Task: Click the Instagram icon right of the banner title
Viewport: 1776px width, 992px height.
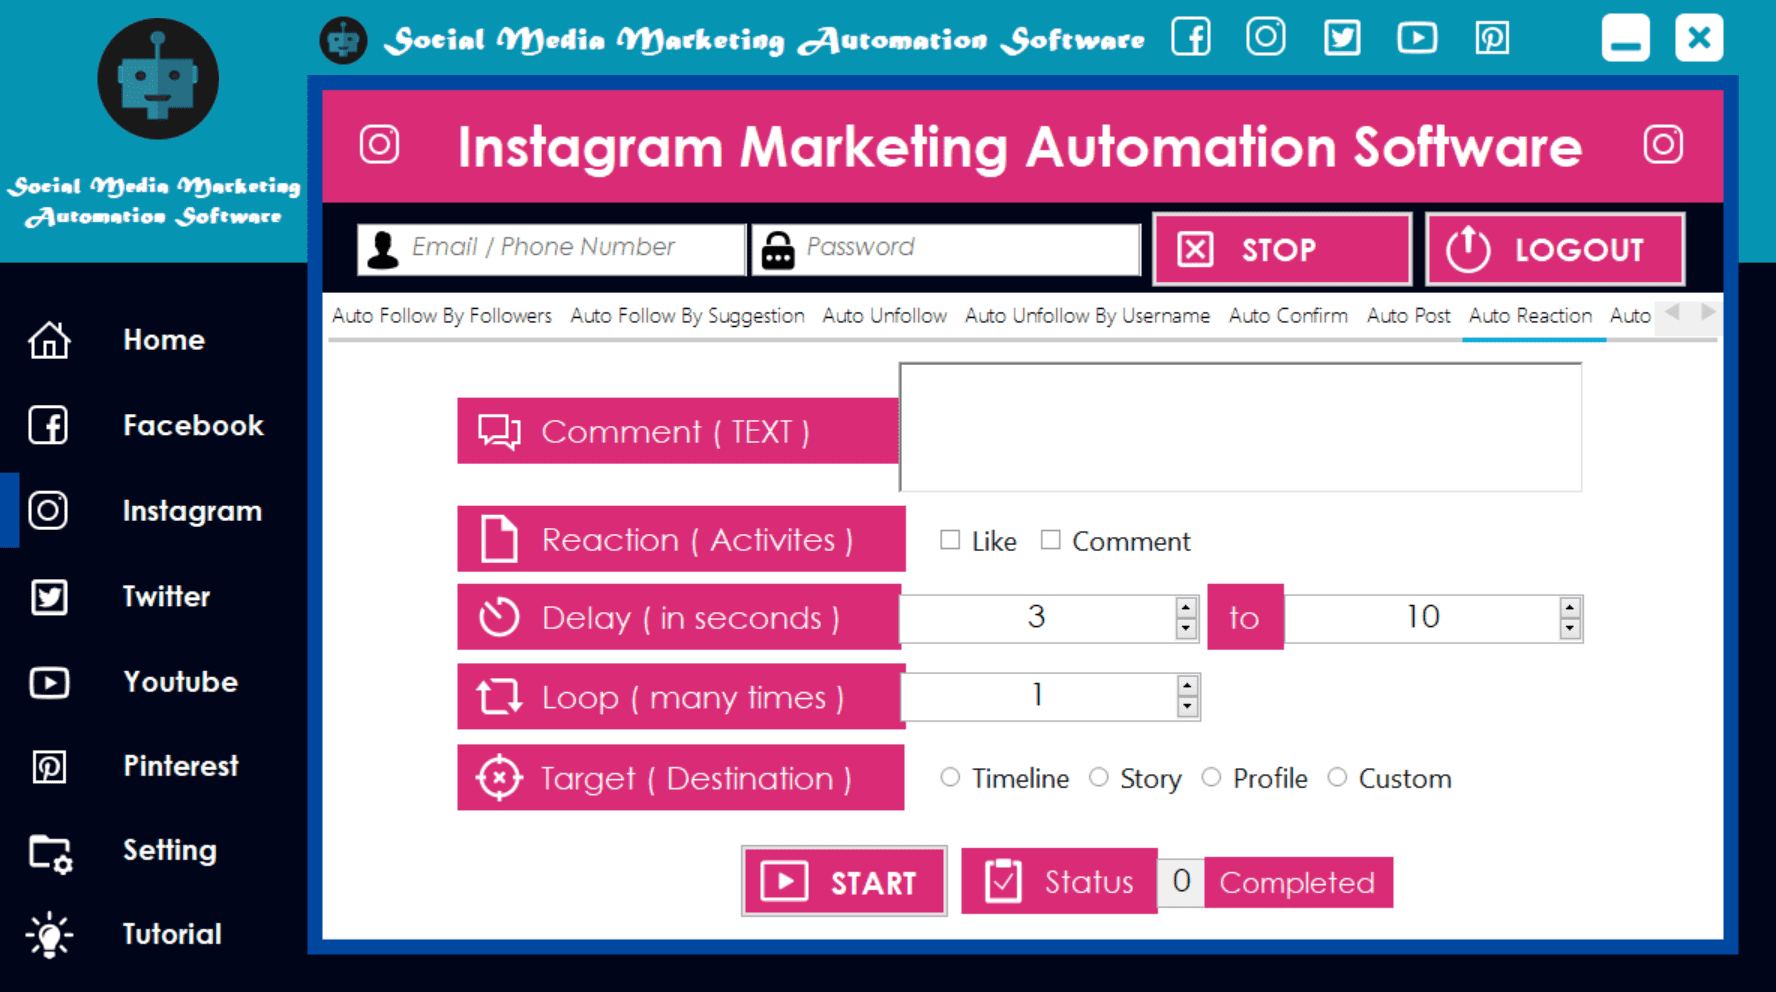Action: 1663,145
